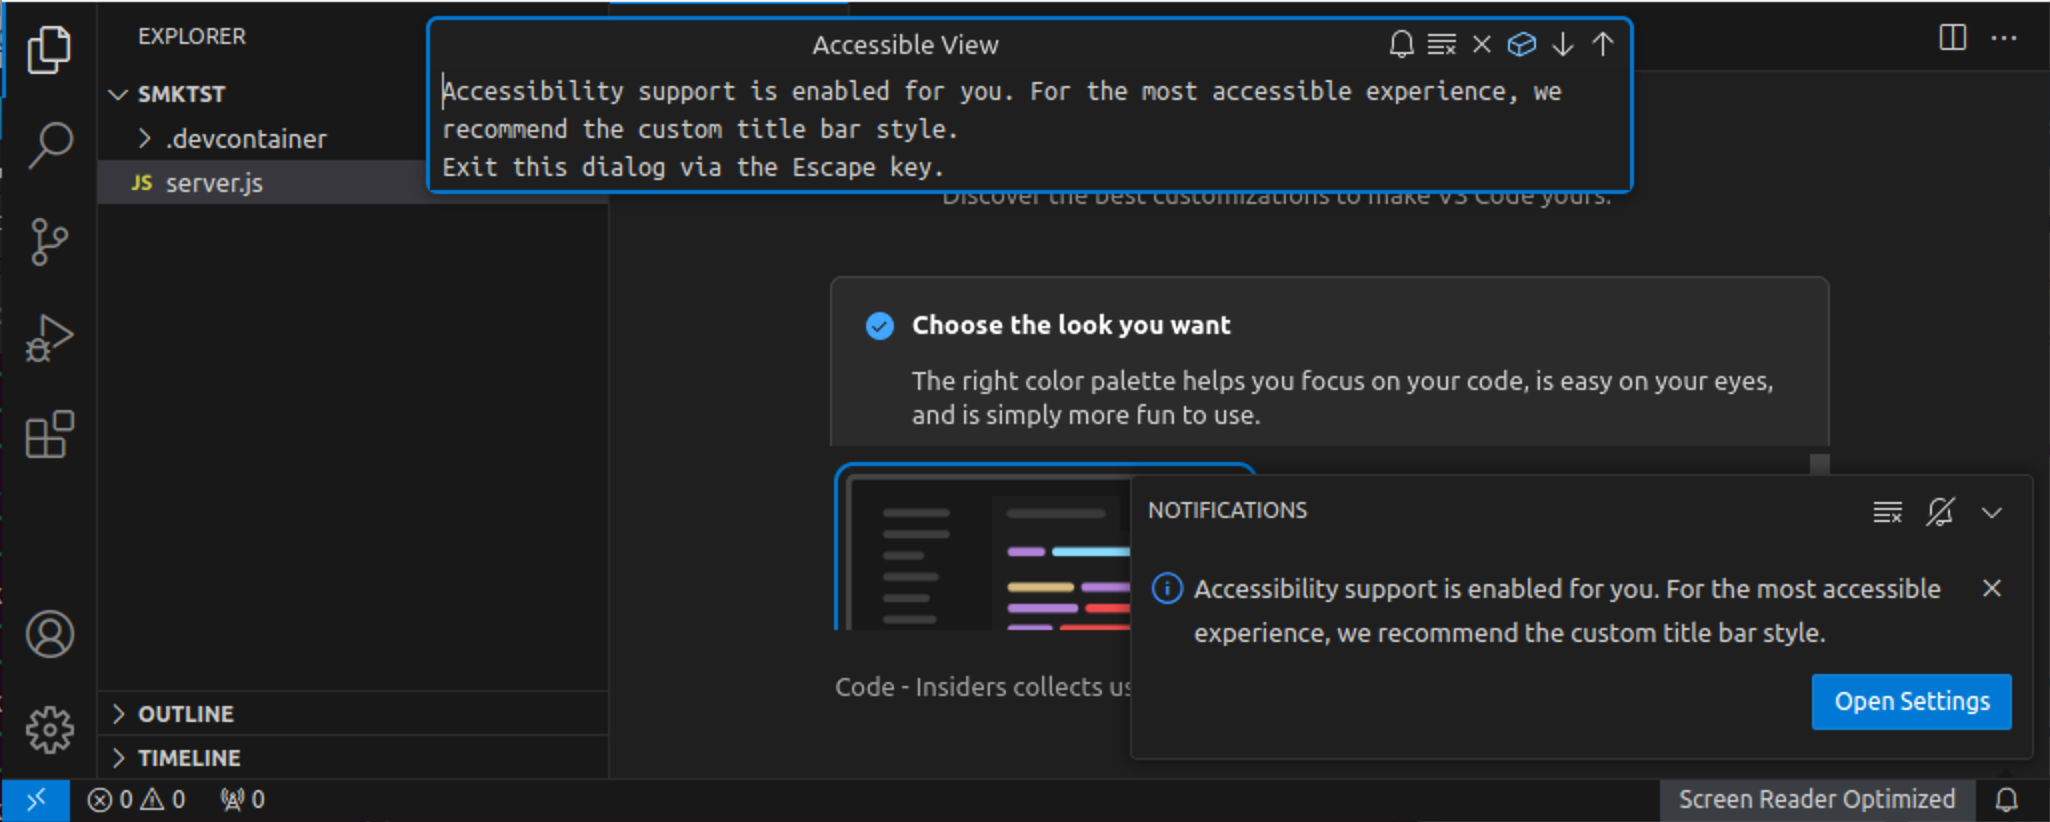
Task: Select the Run and Debug icon
Action: tap(49, 337)
